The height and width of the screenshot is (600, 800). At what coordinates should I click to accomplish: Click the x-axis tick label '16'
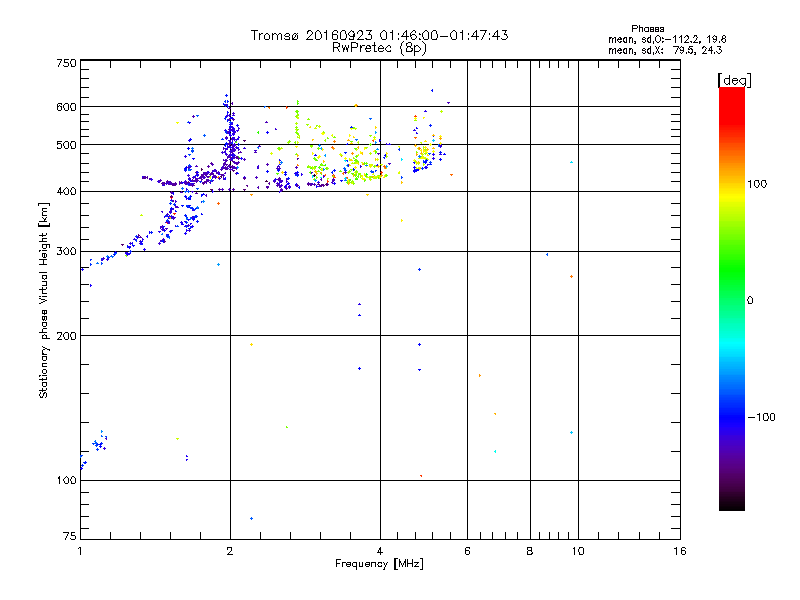coord(680,551)
